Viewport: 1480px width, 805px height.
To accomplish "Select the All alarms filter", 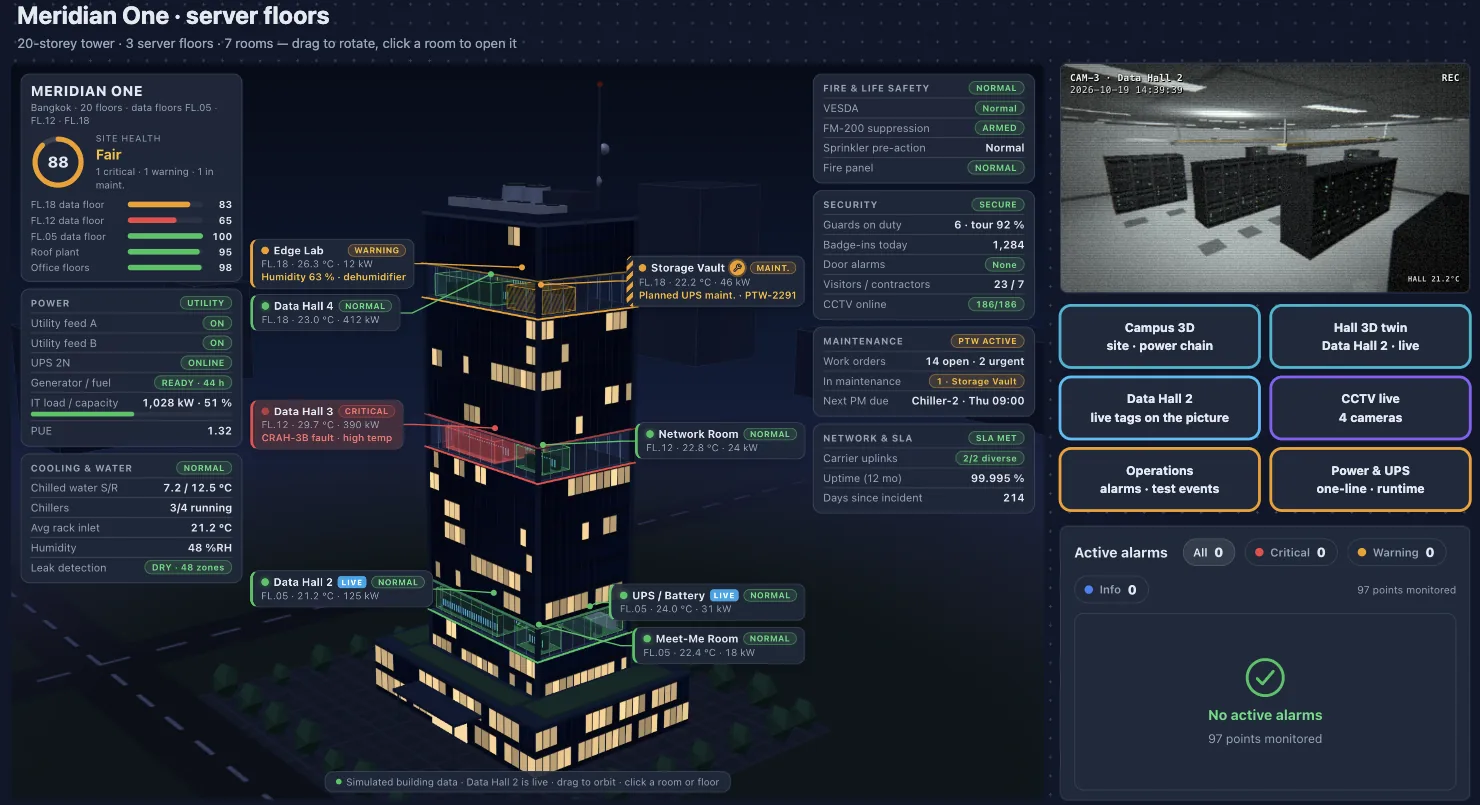I will pos(1208,552).
